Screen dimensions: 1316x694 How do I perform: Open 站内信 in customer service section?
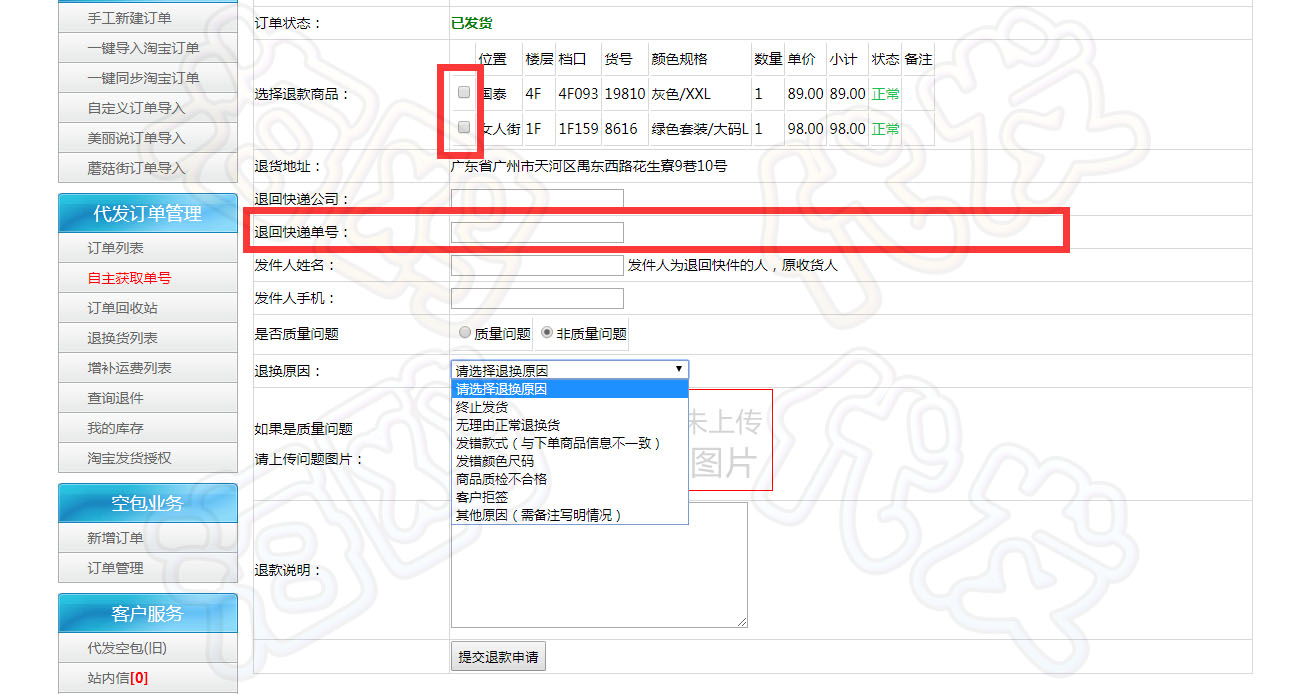[x=117, y=678]
